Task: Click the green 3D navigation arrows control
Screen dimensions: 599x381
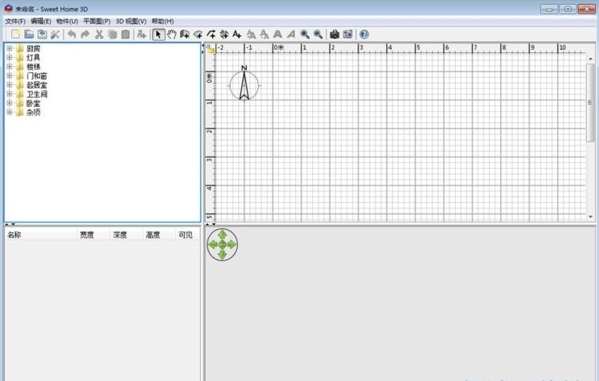Action: pyautogui.click(x=222, y=245)
